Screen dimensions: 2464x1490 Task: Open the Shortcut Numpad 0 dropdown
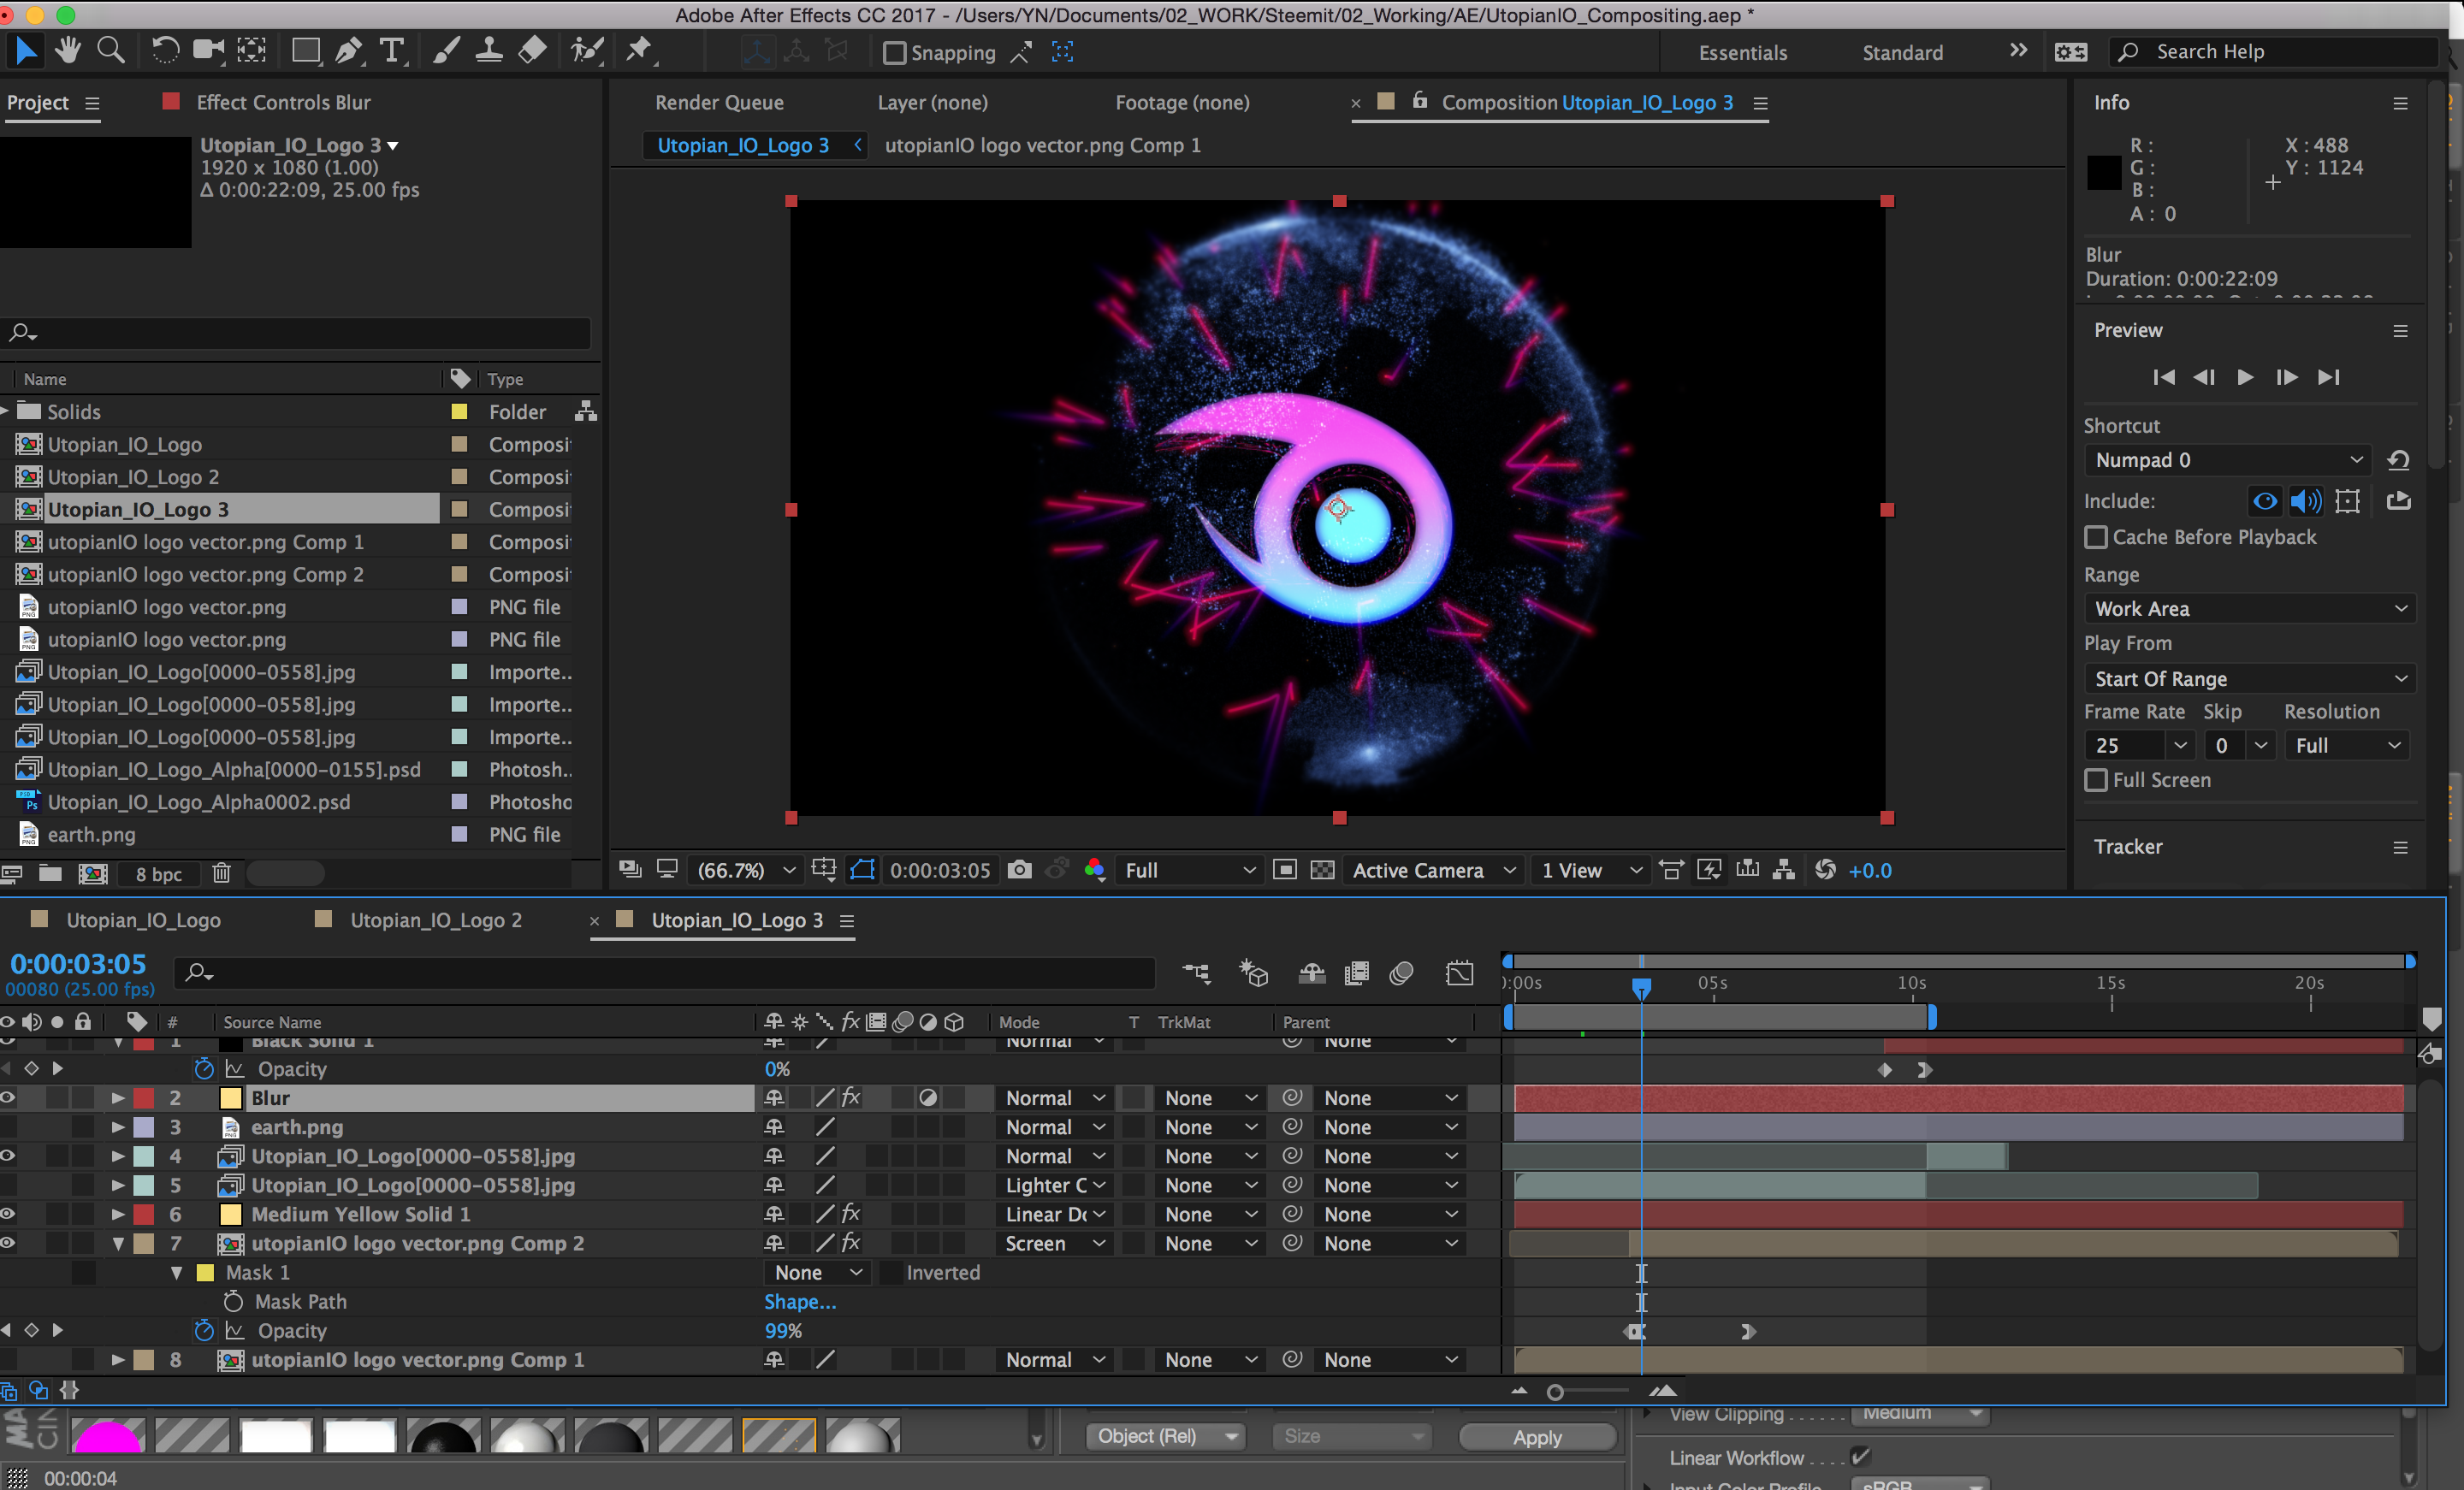tap(2228, 460)
